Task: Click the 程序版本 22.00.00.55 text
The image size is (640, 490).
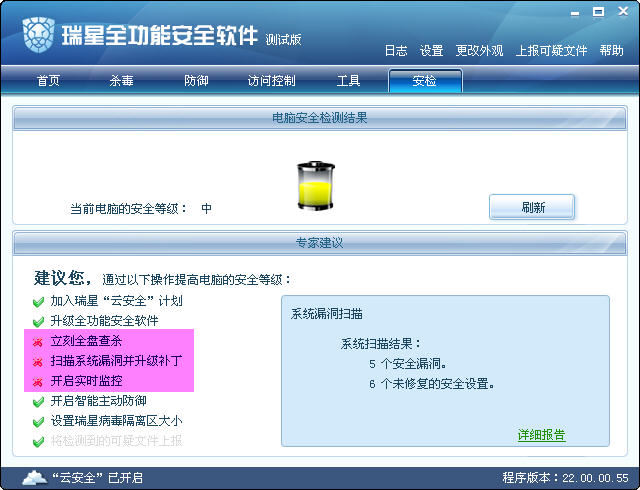Action: tap(566, 478)
